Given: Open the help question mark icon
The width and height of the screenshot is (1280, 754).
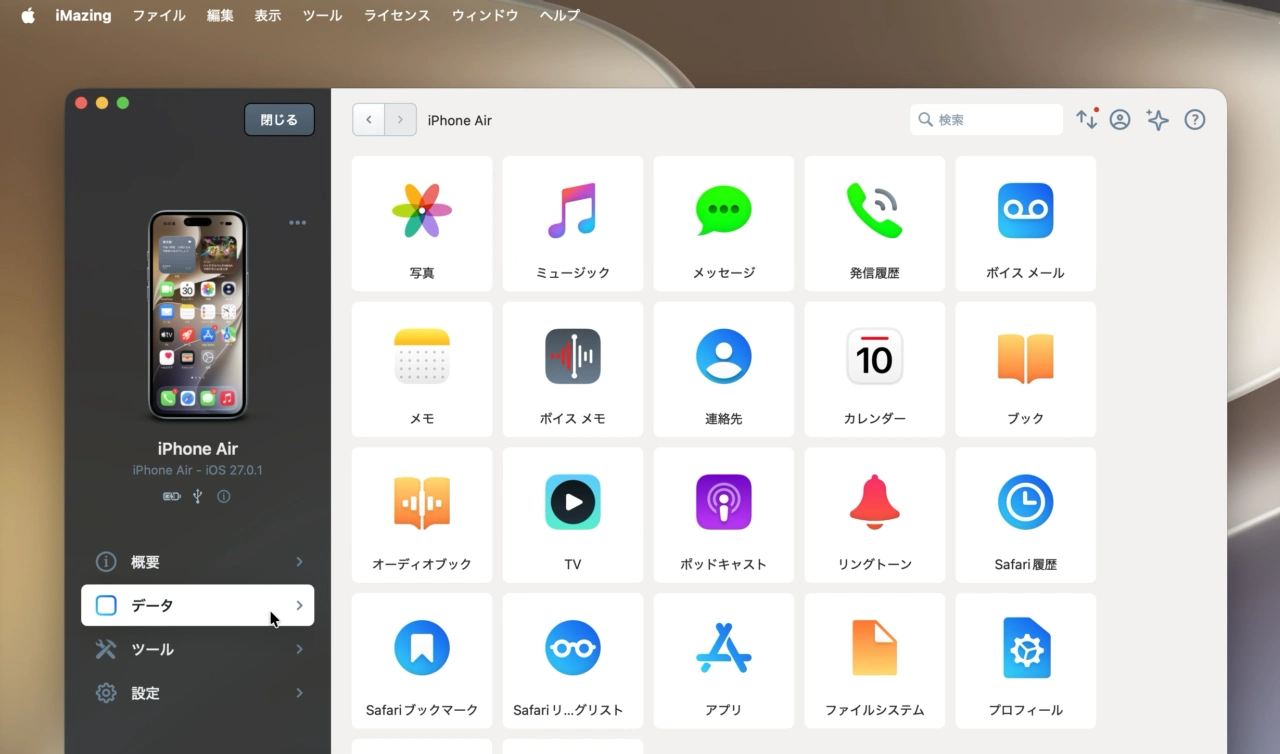Looking at the screenshot, I should click(1195, 120).
